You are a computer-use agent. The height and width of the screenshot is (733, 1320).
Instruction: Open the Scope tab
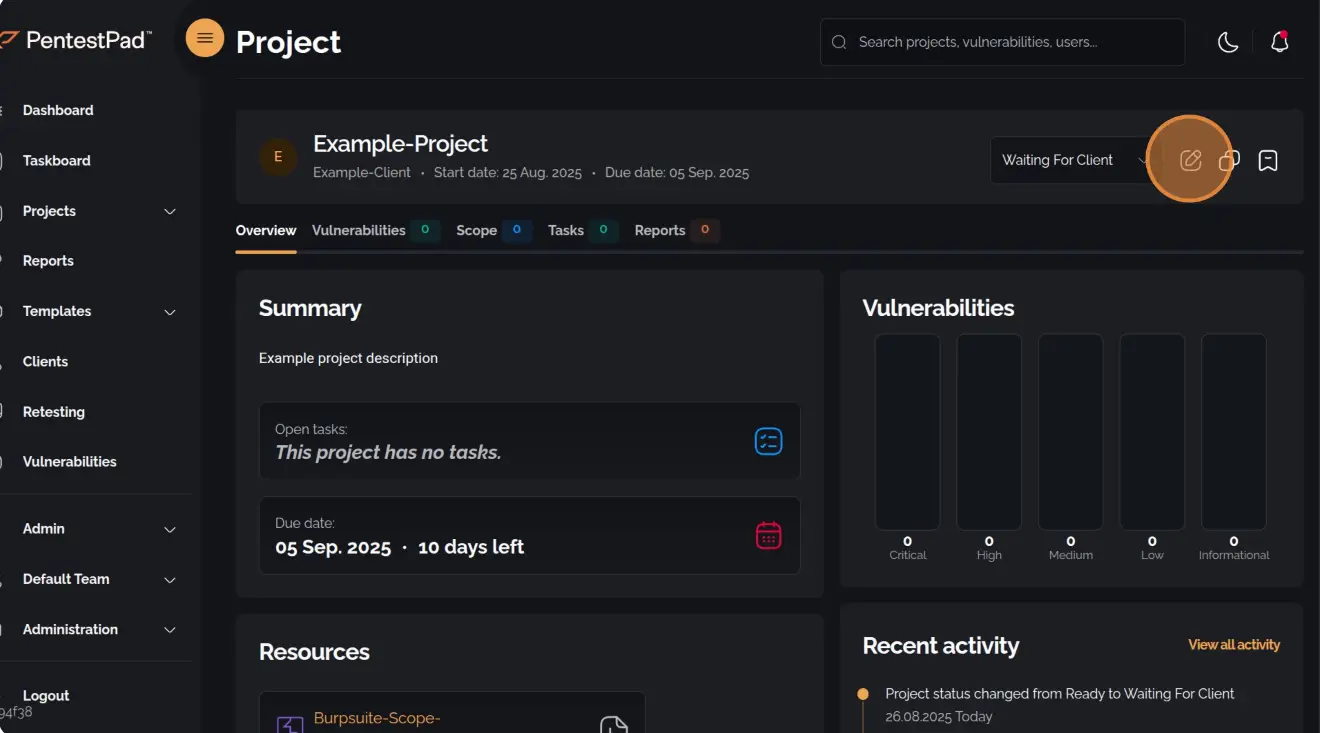pyautogui.click(x=477, y=230)
